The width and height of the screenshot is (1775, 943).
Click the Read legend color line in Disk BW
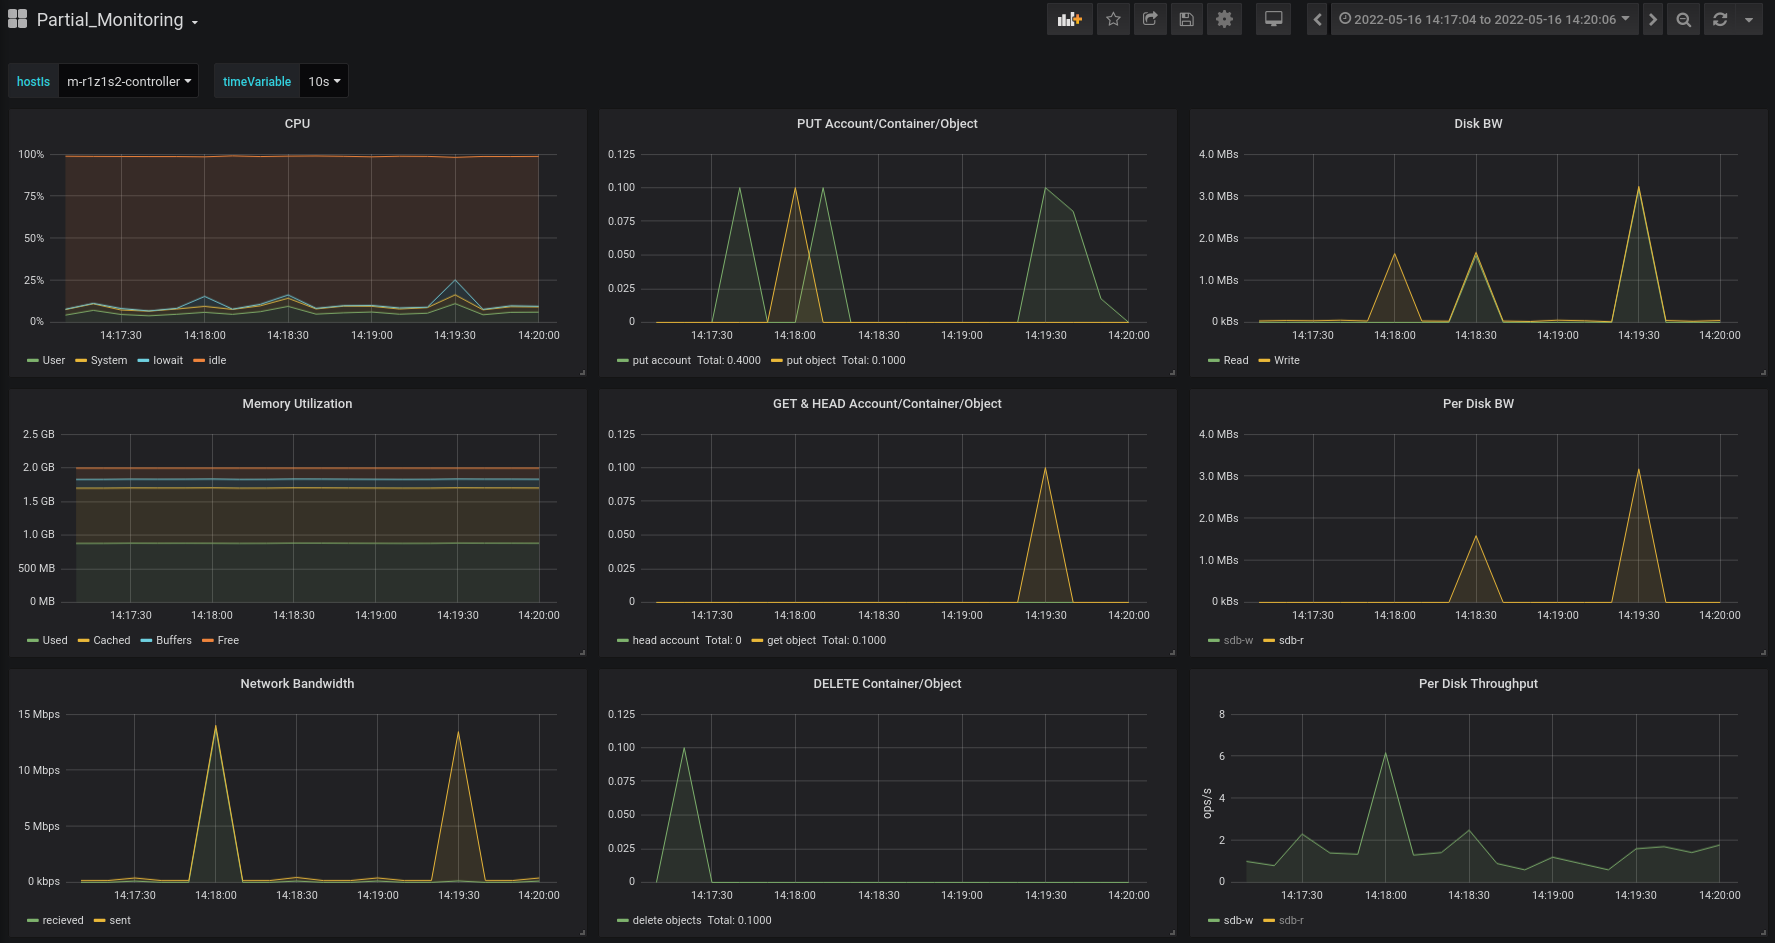click(x=1213, y=361)
